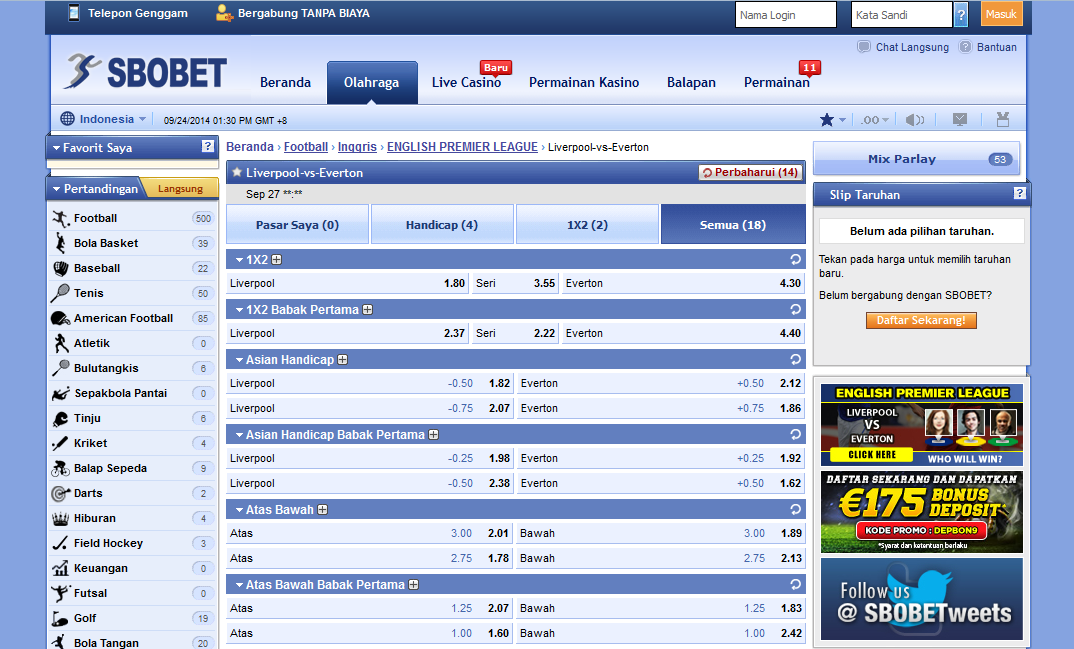Click the Hiburan crown icon
Screen dimensions: 1074x649
tap(60, 518)
